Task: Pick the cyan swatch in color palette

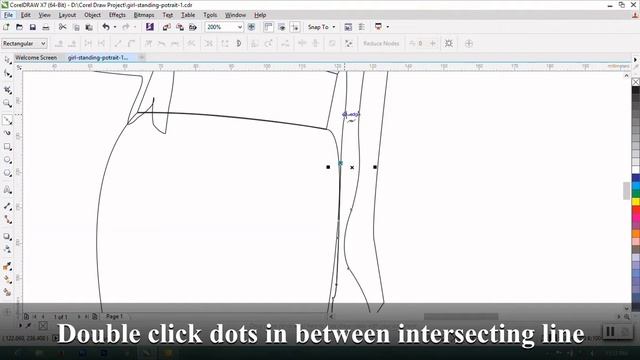Action: tap(636, 186)
